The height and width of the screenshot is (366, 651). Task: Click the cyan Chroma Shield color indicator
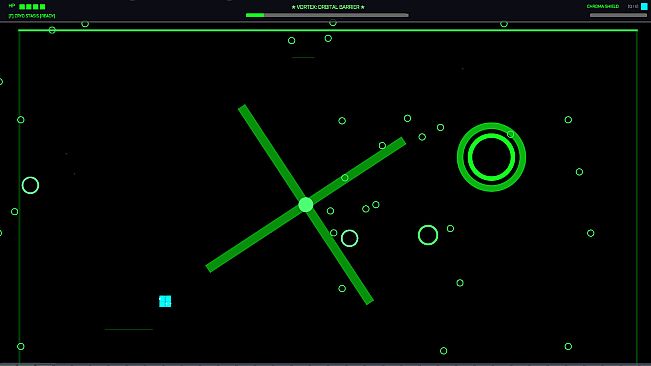(644, 6)
